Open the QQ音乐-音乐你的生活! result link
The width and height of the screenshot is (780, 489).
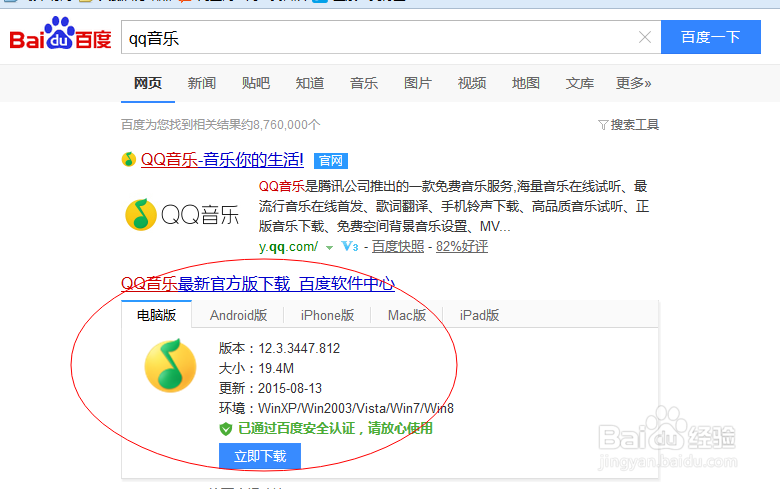point(222,160)
